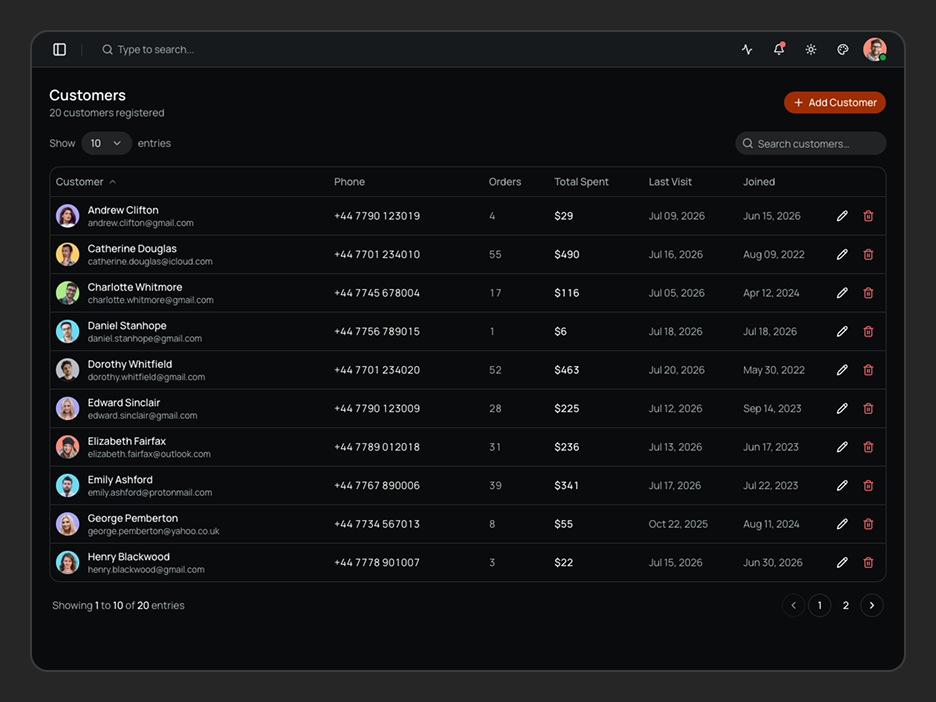Delete Daniel Stanhope with the trash icon

(x=869, y=331)
